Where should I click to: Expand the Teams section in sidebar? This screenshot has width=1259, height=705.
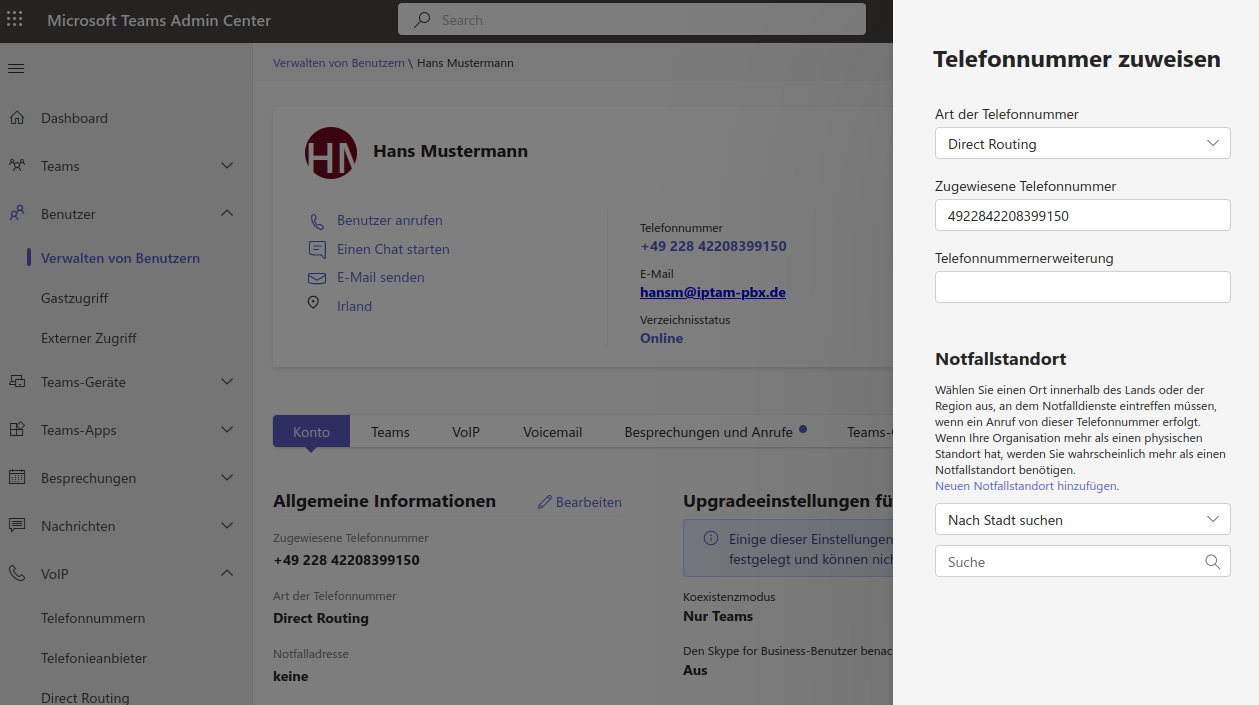tap(227, 166)
